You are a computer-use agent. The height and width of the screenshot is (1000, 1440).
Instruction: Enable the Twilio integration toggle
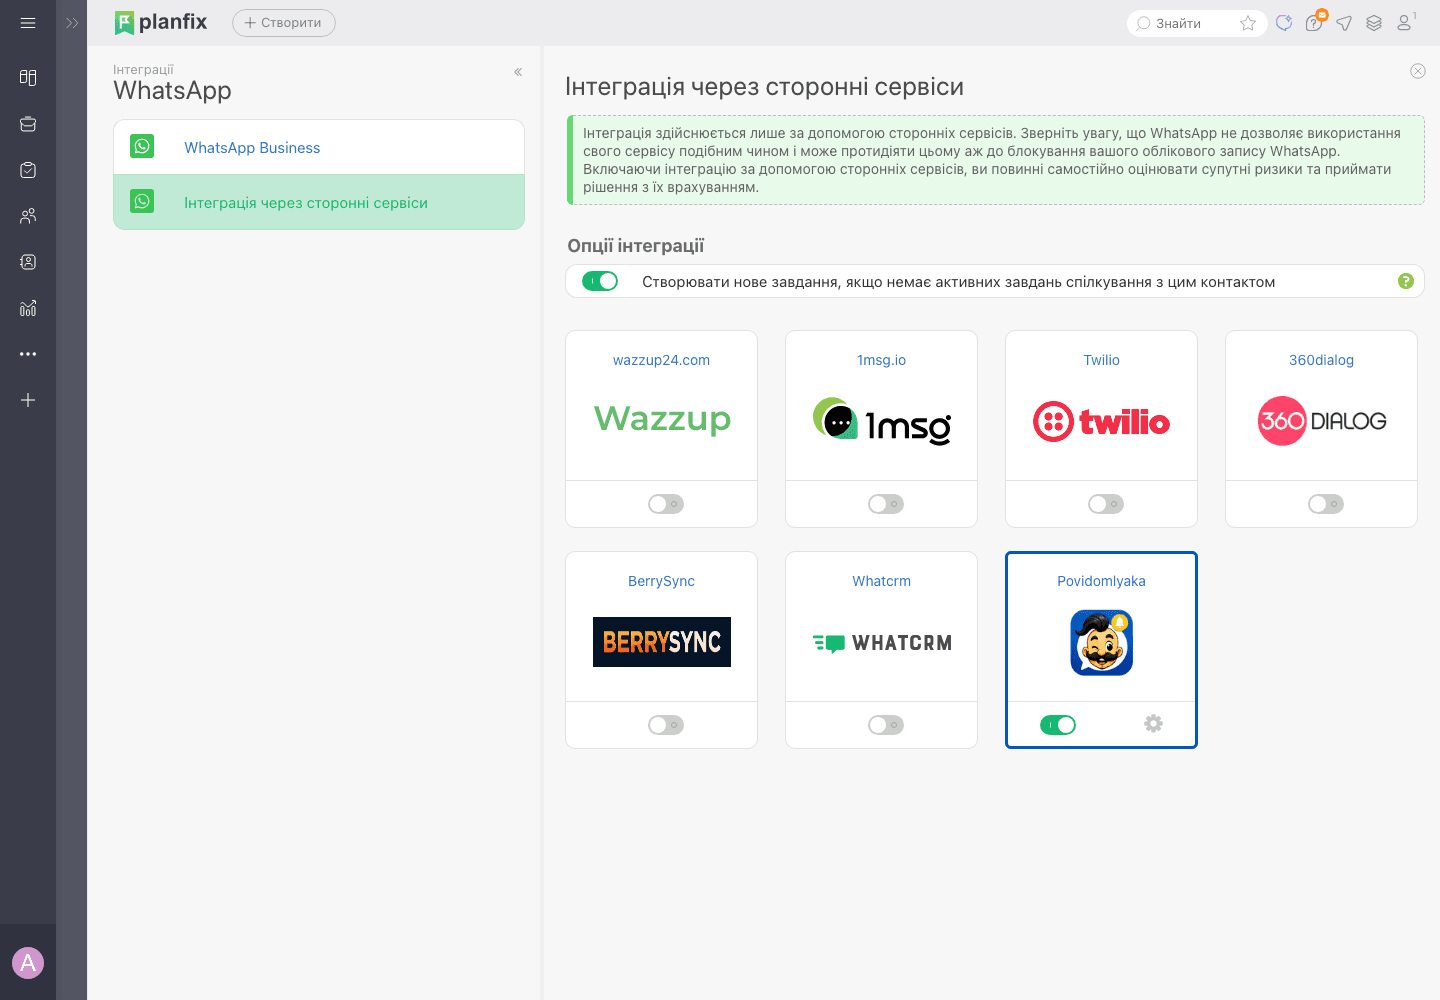point(1106,504)
